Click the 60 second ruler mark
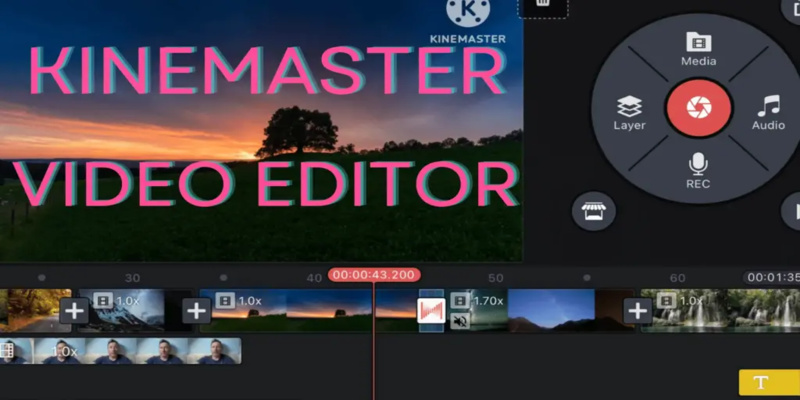 677,278
